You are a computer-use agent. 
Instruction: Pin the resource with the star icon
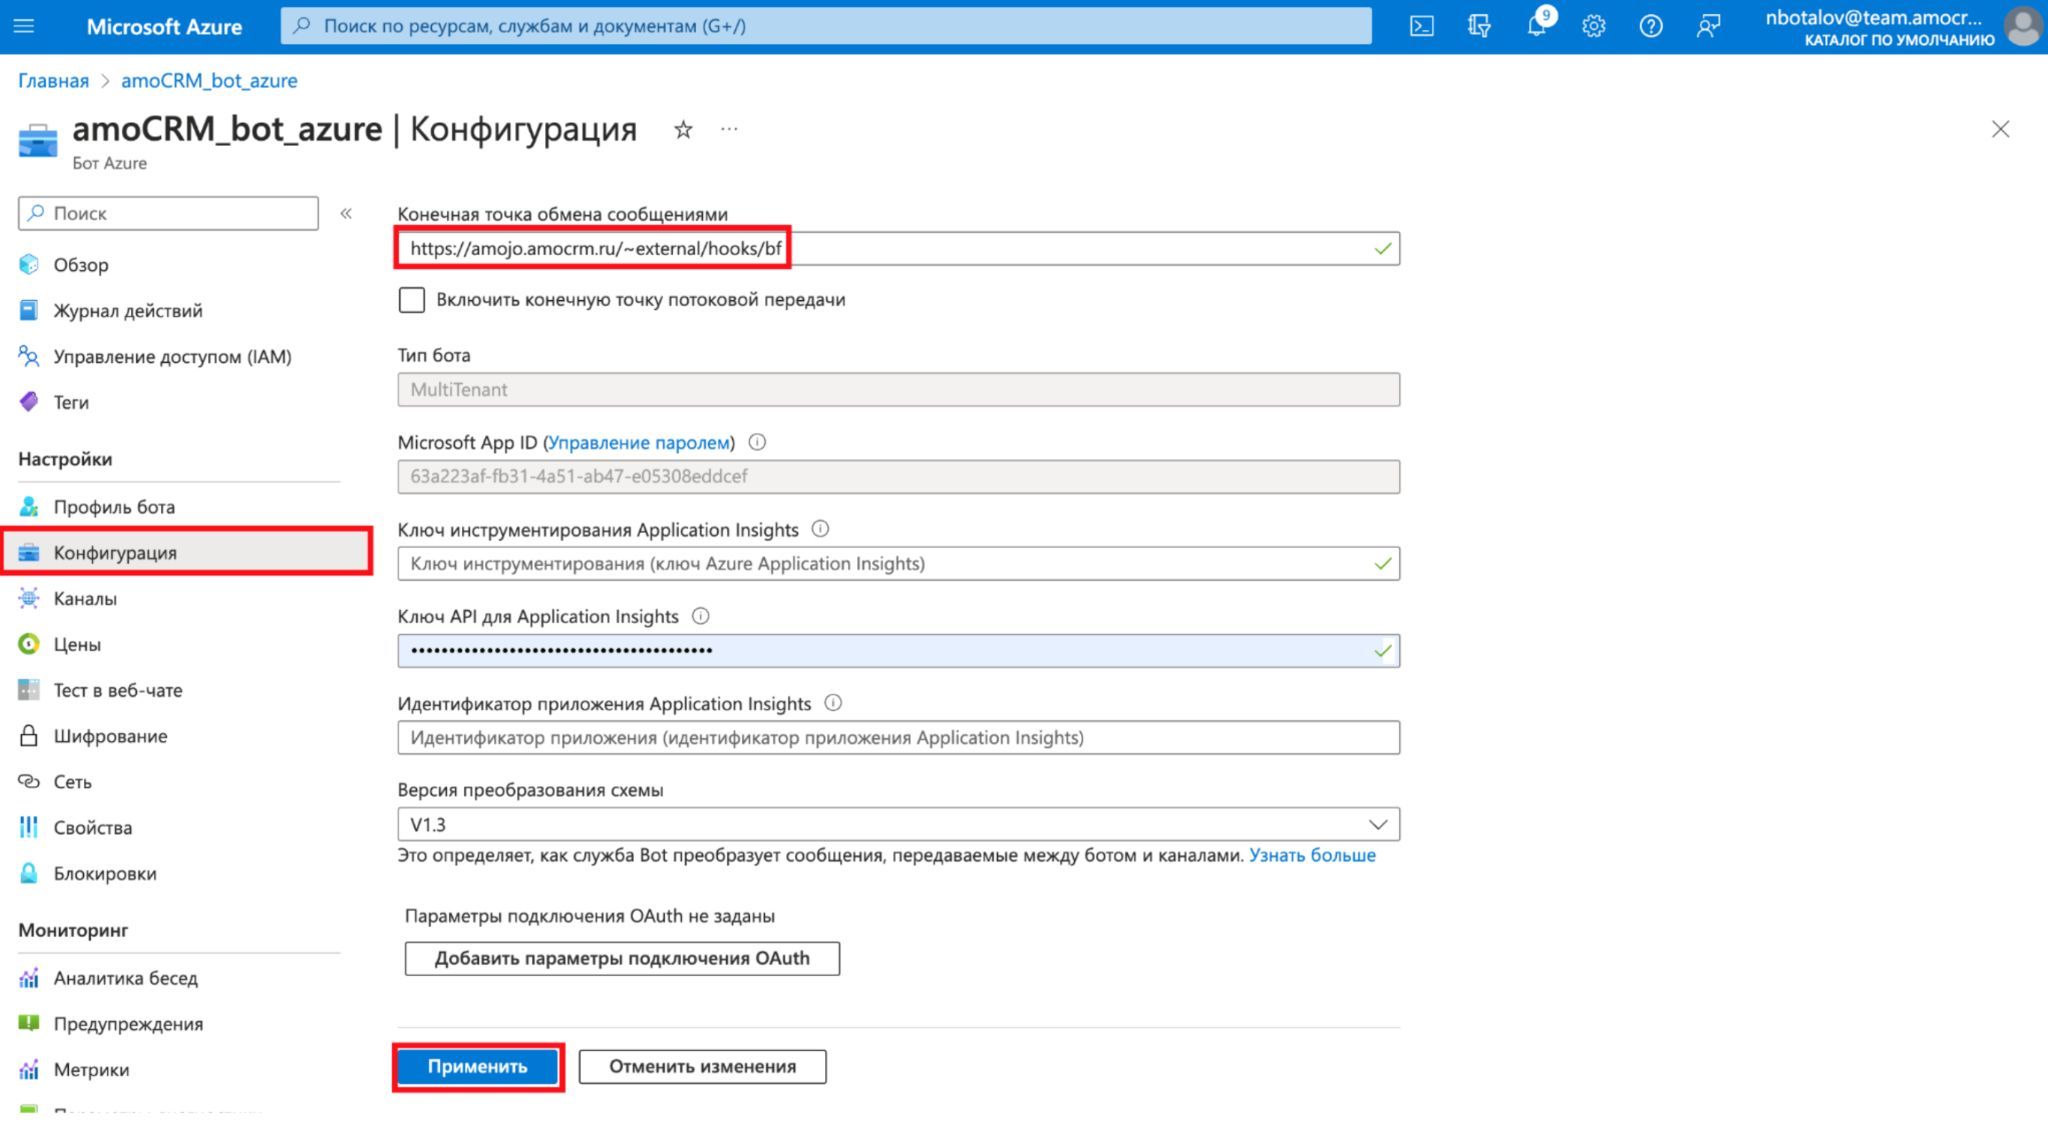[x=683, y=129]
